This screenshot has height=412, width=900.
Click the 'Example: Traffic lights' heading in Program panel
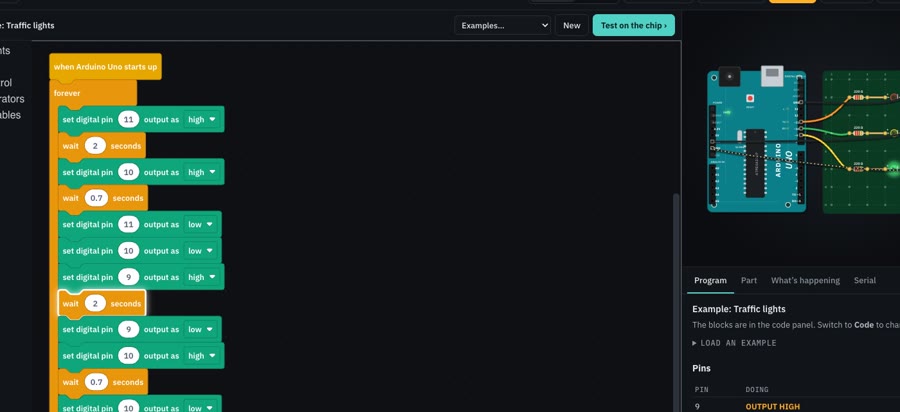(739, 309)
